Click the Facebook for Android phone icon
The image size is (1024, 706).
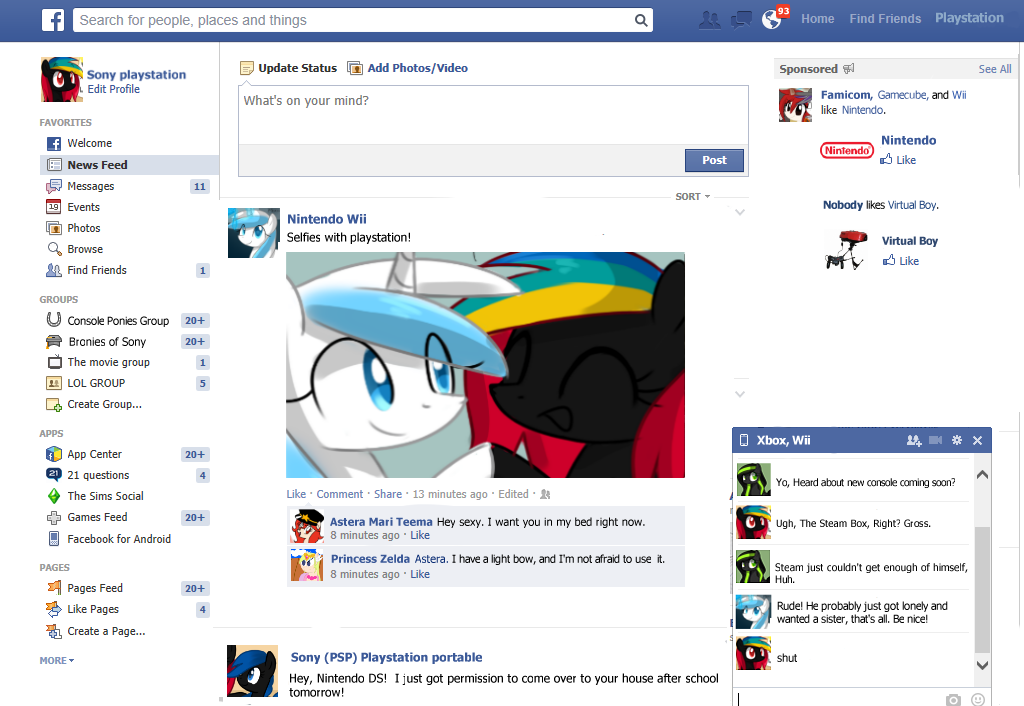coord(54,539)
